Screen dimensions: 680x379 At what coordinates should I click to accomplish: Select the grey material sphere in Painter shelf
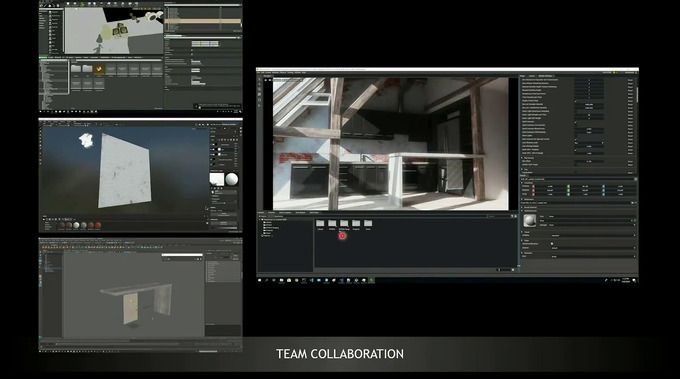(x=84, y=225)
